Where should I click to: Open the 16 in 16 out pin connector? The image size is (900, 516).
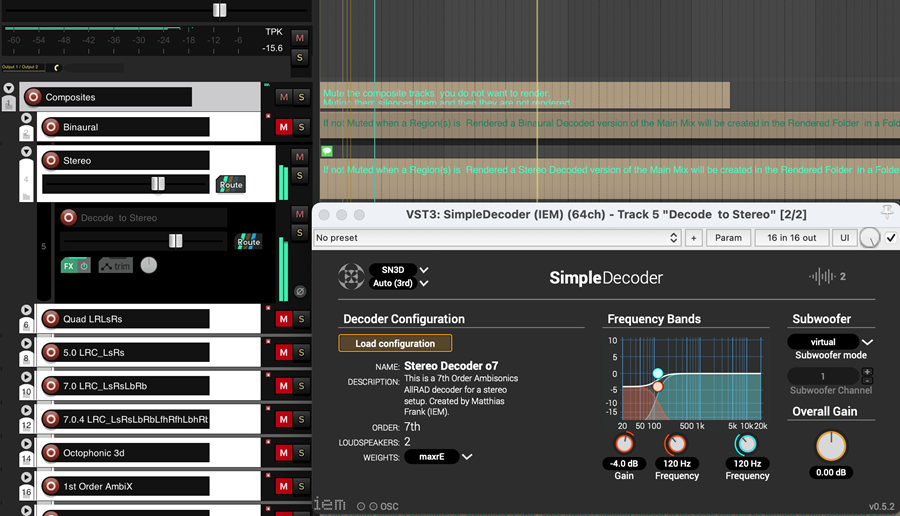(791, 238)
